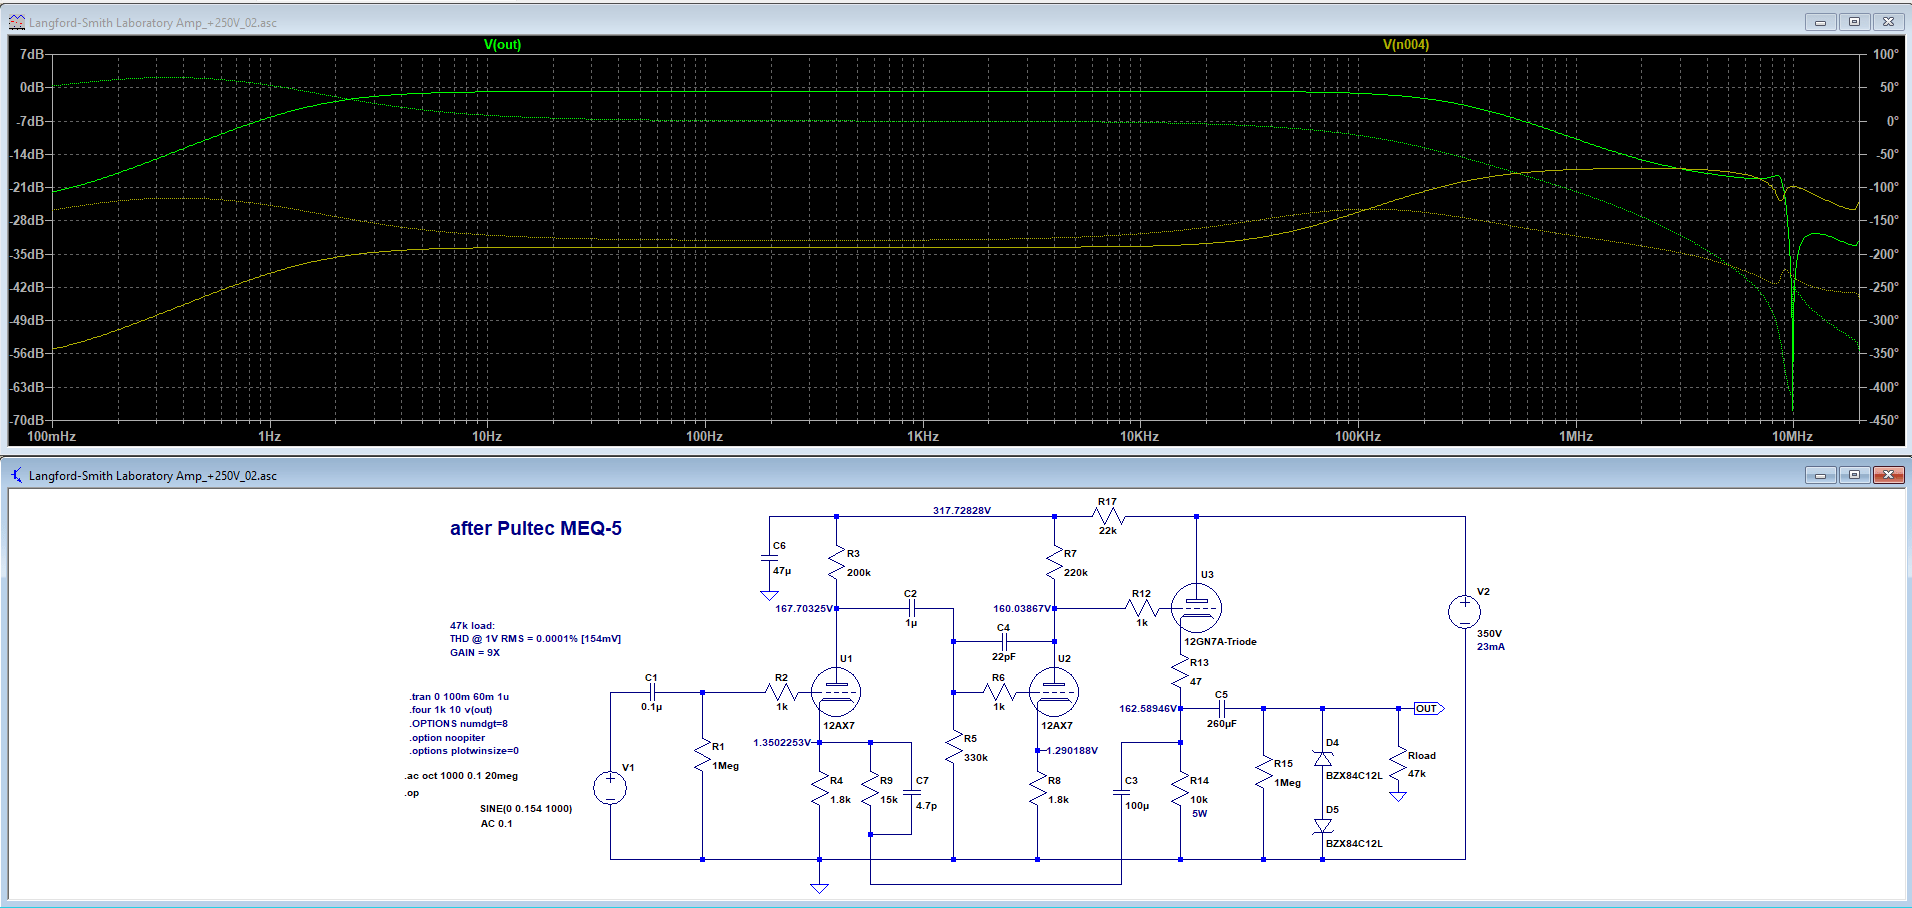
Task: Click the V(n004) trace label
Action: tap(1406, 45)
